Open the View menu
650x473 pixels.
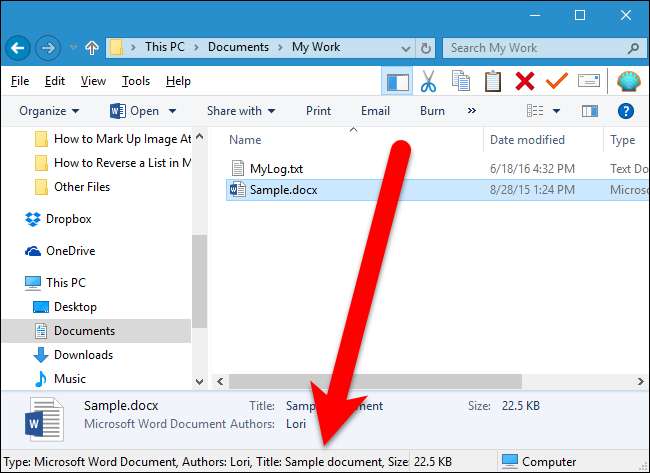pyautogui.click(x=93, y=81)
